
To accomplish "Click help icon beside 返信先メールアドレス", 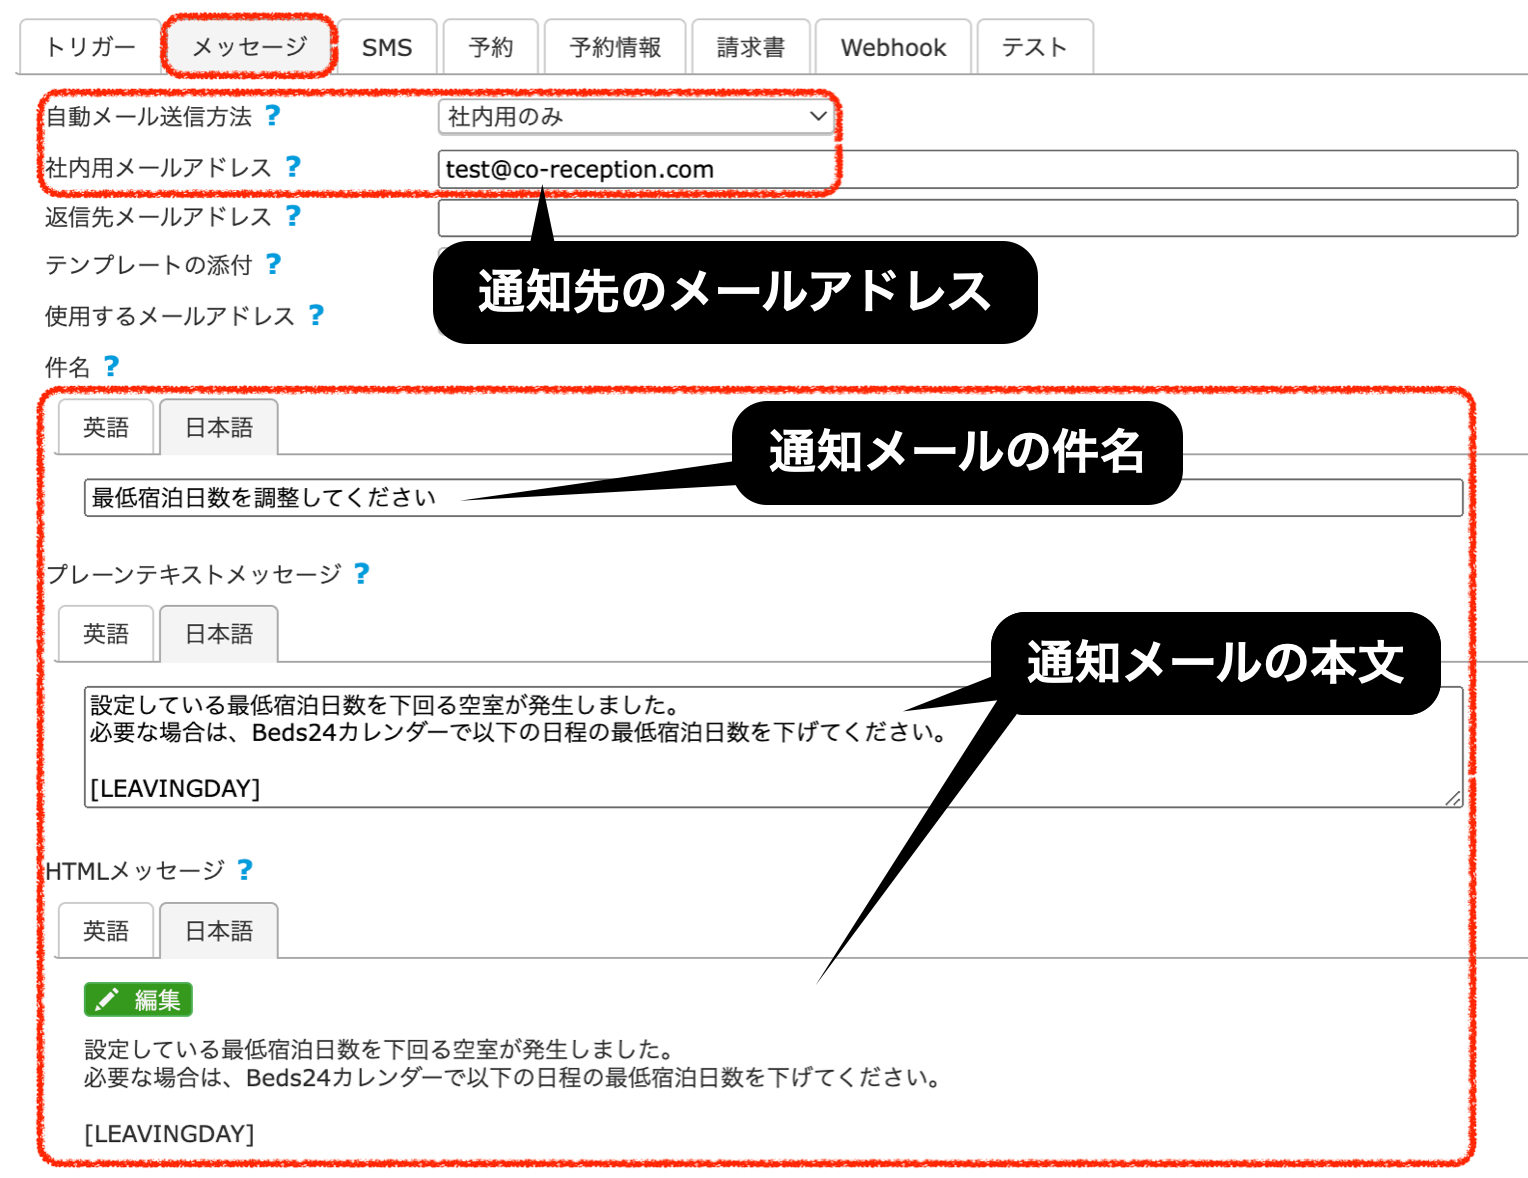I will [293, 216].
